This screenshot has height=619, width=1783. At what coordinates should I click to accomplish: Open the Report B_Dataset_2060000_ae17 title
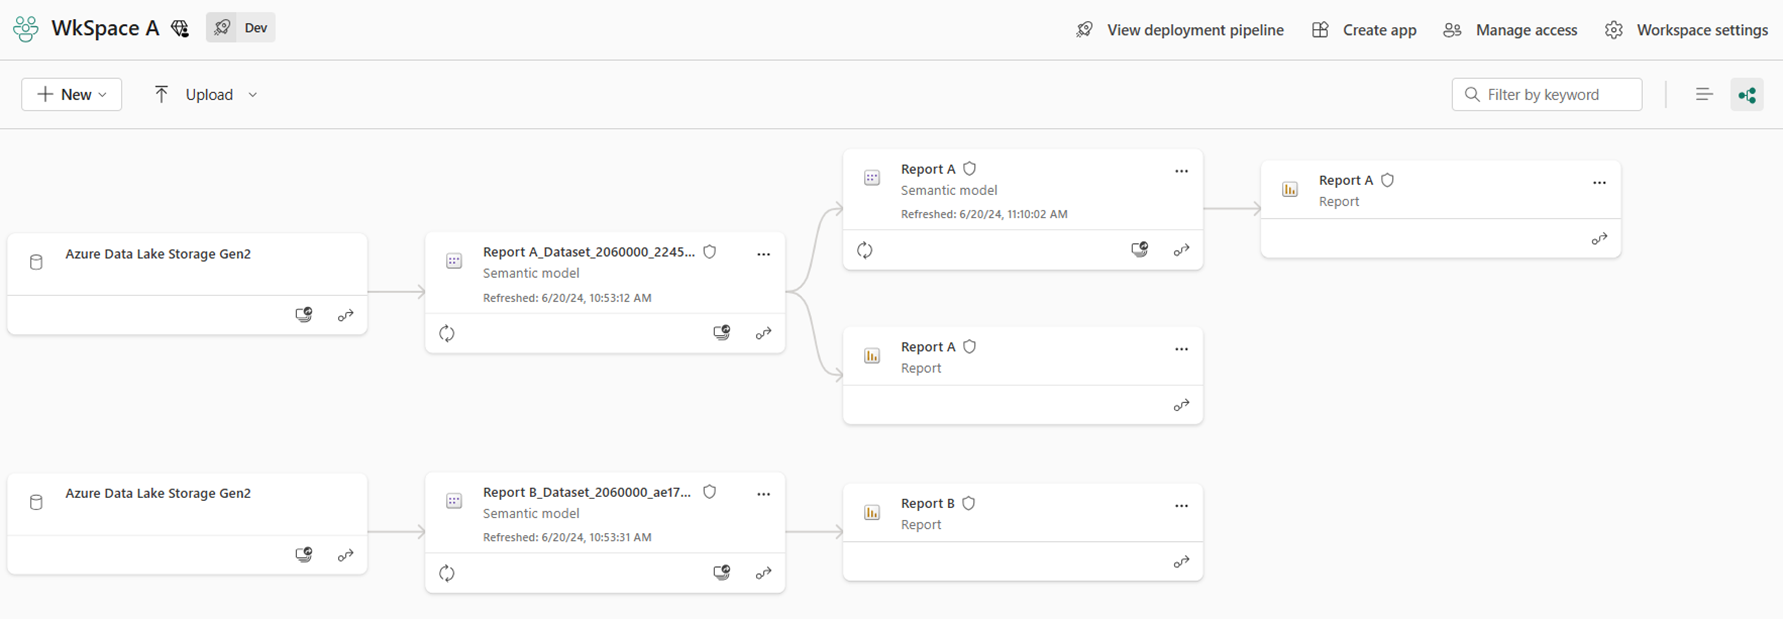587,492
